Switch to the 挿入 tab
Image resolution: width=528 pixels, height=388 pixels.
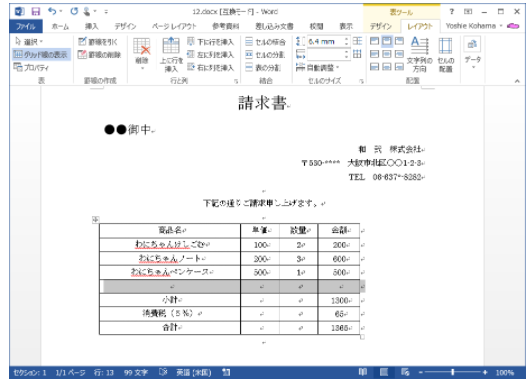pos(91,26)
